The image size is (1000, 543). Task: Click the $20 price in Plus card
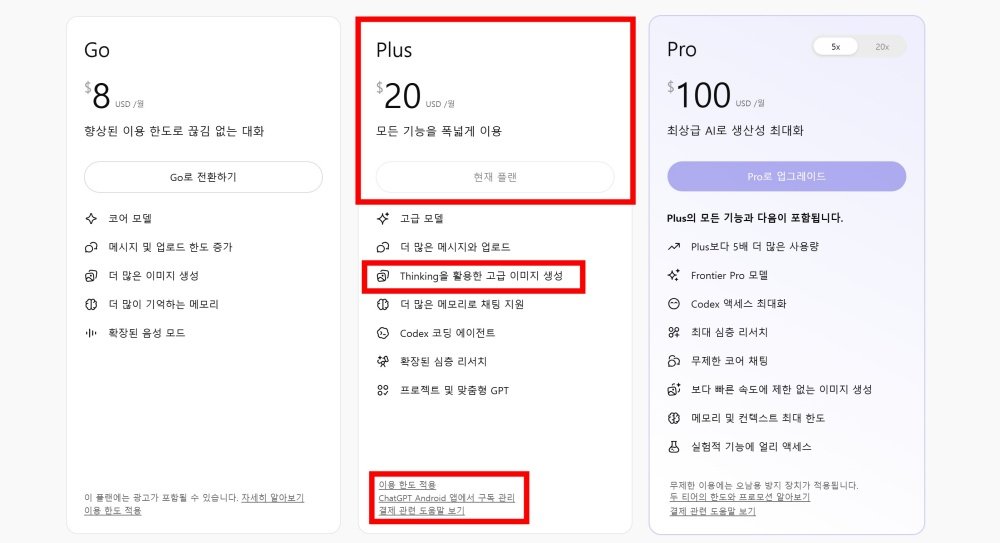pos(399,96)
